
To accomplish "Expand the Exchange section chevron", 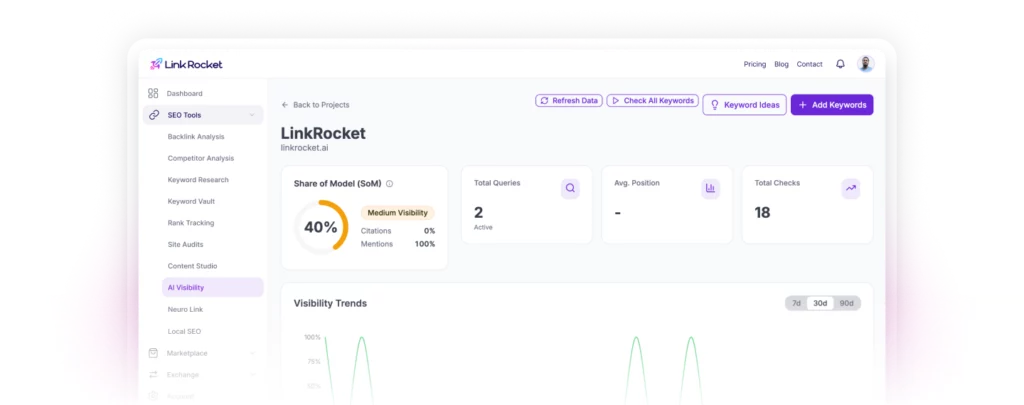I will click(x=252, y=375).
